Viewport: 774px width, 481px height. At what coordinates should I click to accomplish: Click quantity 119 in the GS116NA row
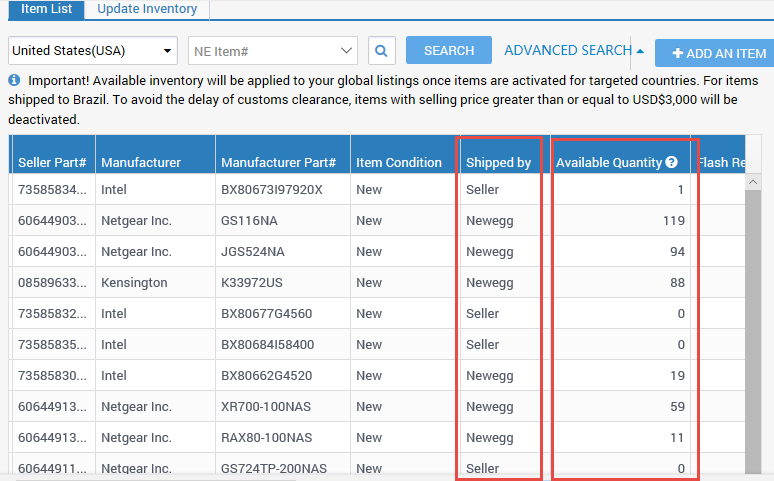coord(674,221)
